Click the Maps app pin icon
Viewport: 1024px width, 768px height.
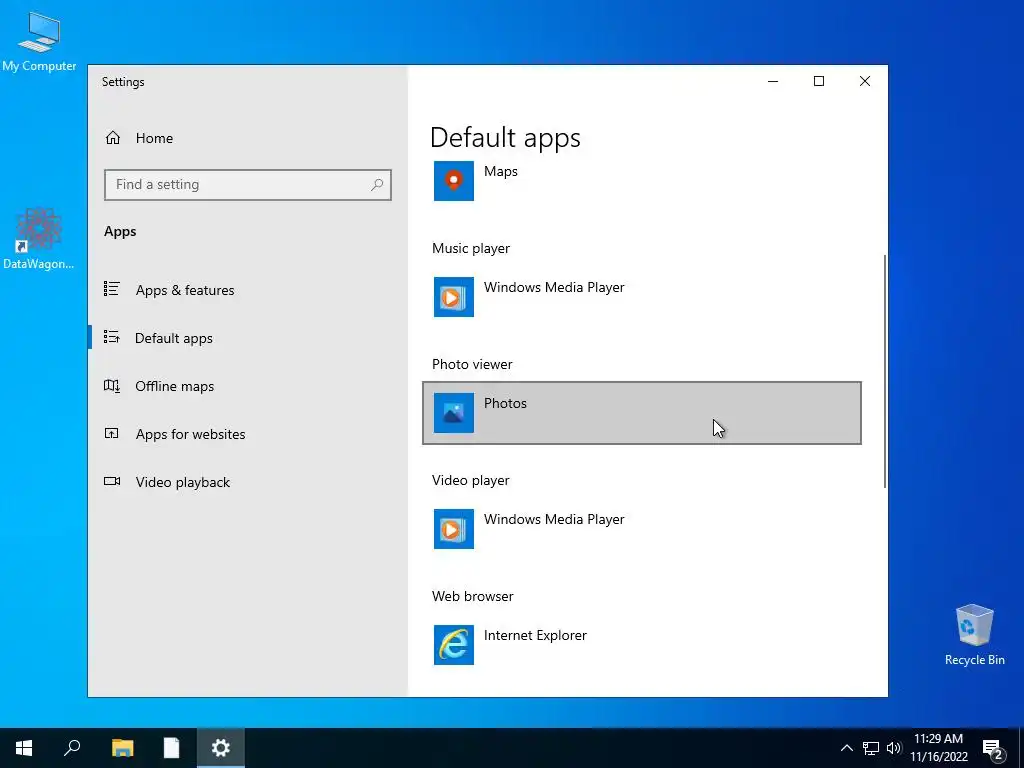coord(454,181)
